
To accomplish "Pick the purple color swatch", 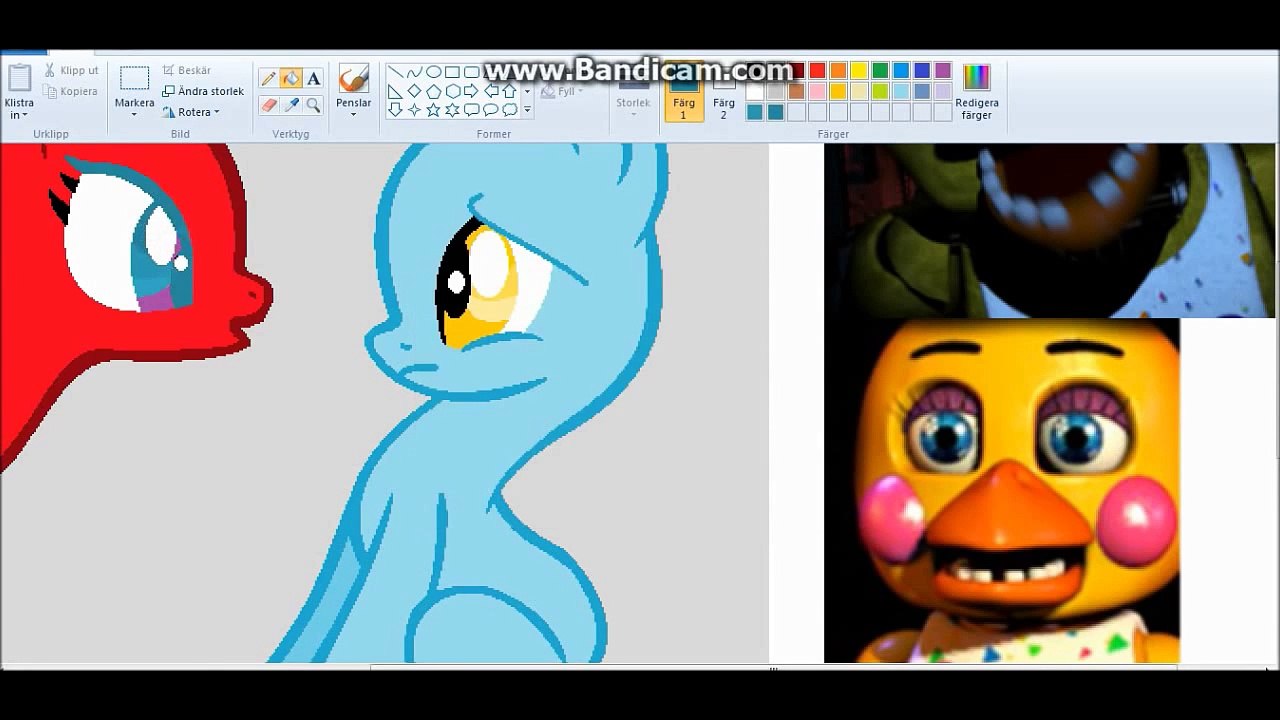I will (943, 70).
